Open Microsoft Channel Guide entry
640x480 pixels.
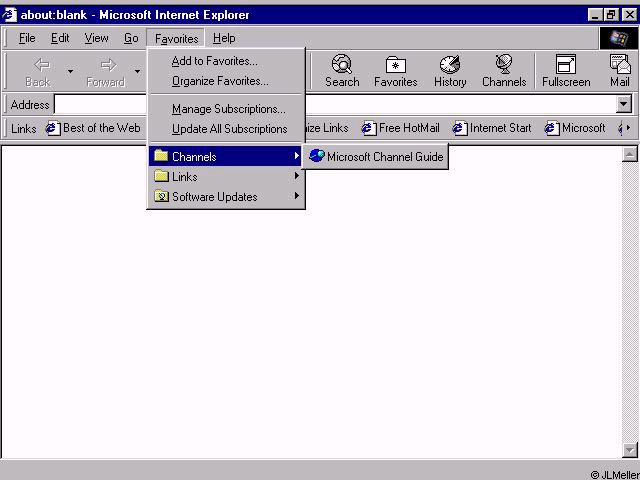click(375, 156)
